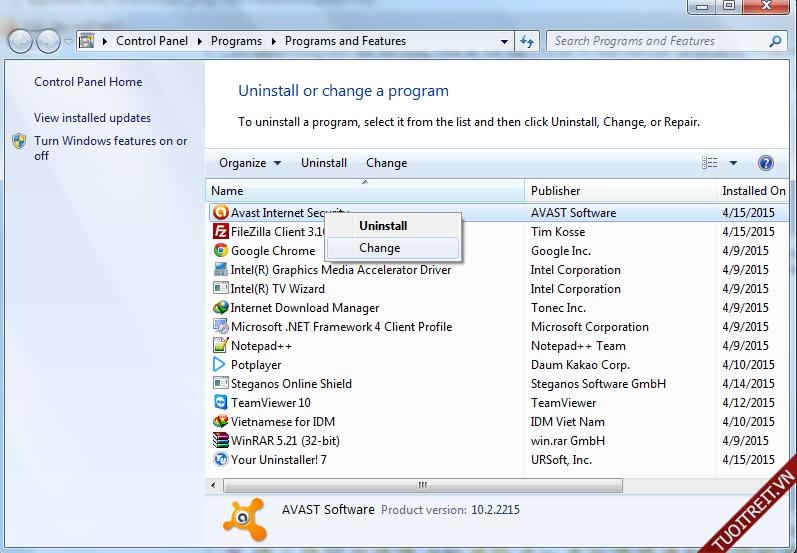The height and width of the screenshot is (553, 797).
Task: Click the Notepad++ program icon
Action: [221, 346]
